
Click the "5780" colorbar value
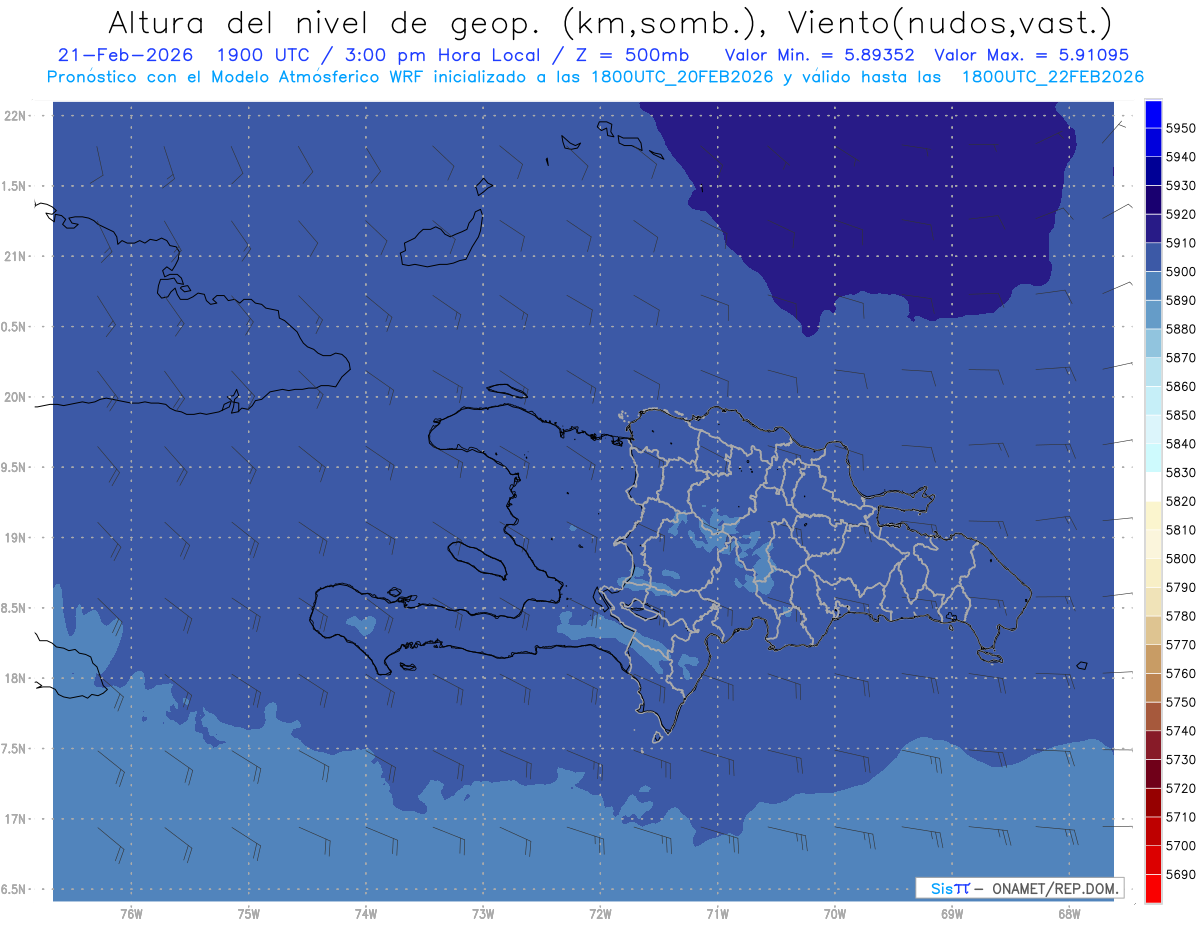[1181, 617]
